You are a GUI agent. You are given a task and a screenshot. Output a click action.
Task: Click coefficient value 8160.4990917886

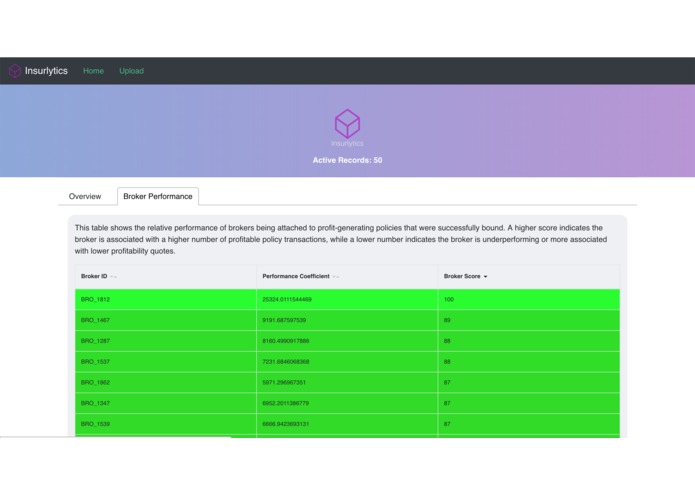click(x=286, y=341)
